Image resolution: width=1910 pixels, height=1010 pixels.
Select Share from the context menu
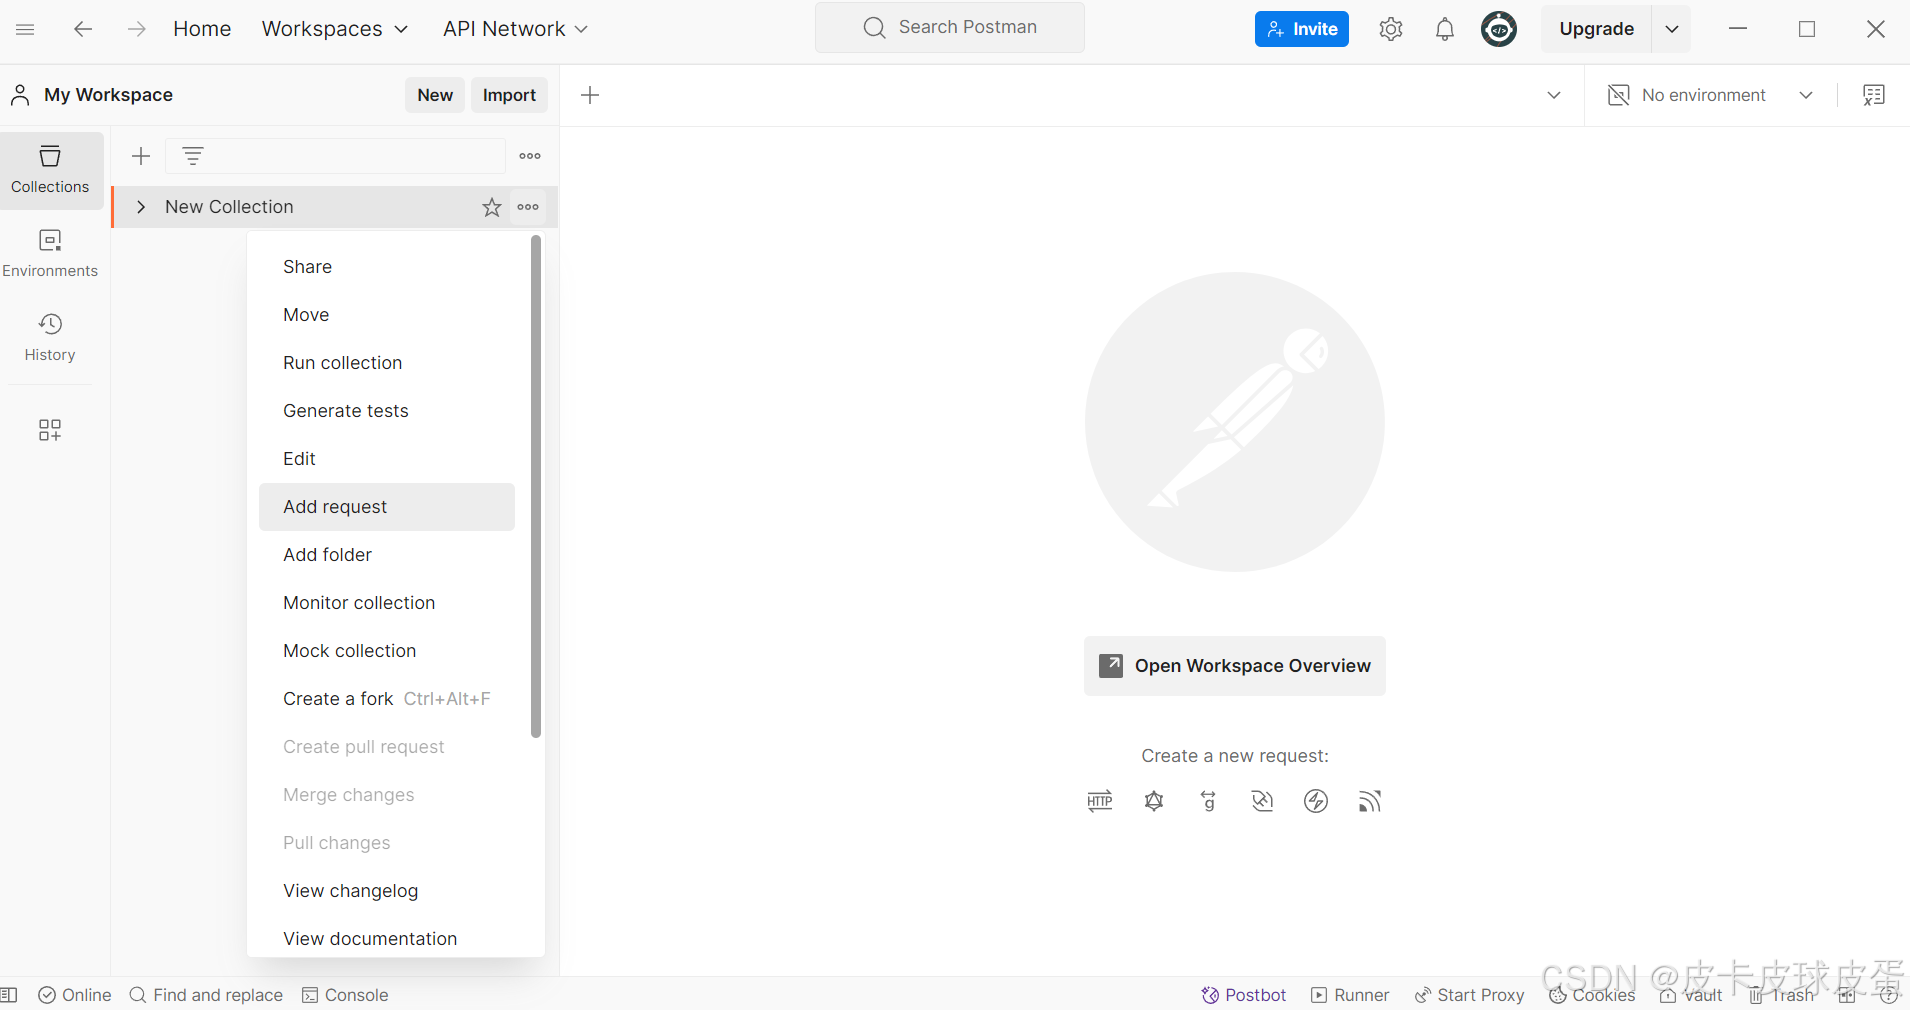(387, 267)
